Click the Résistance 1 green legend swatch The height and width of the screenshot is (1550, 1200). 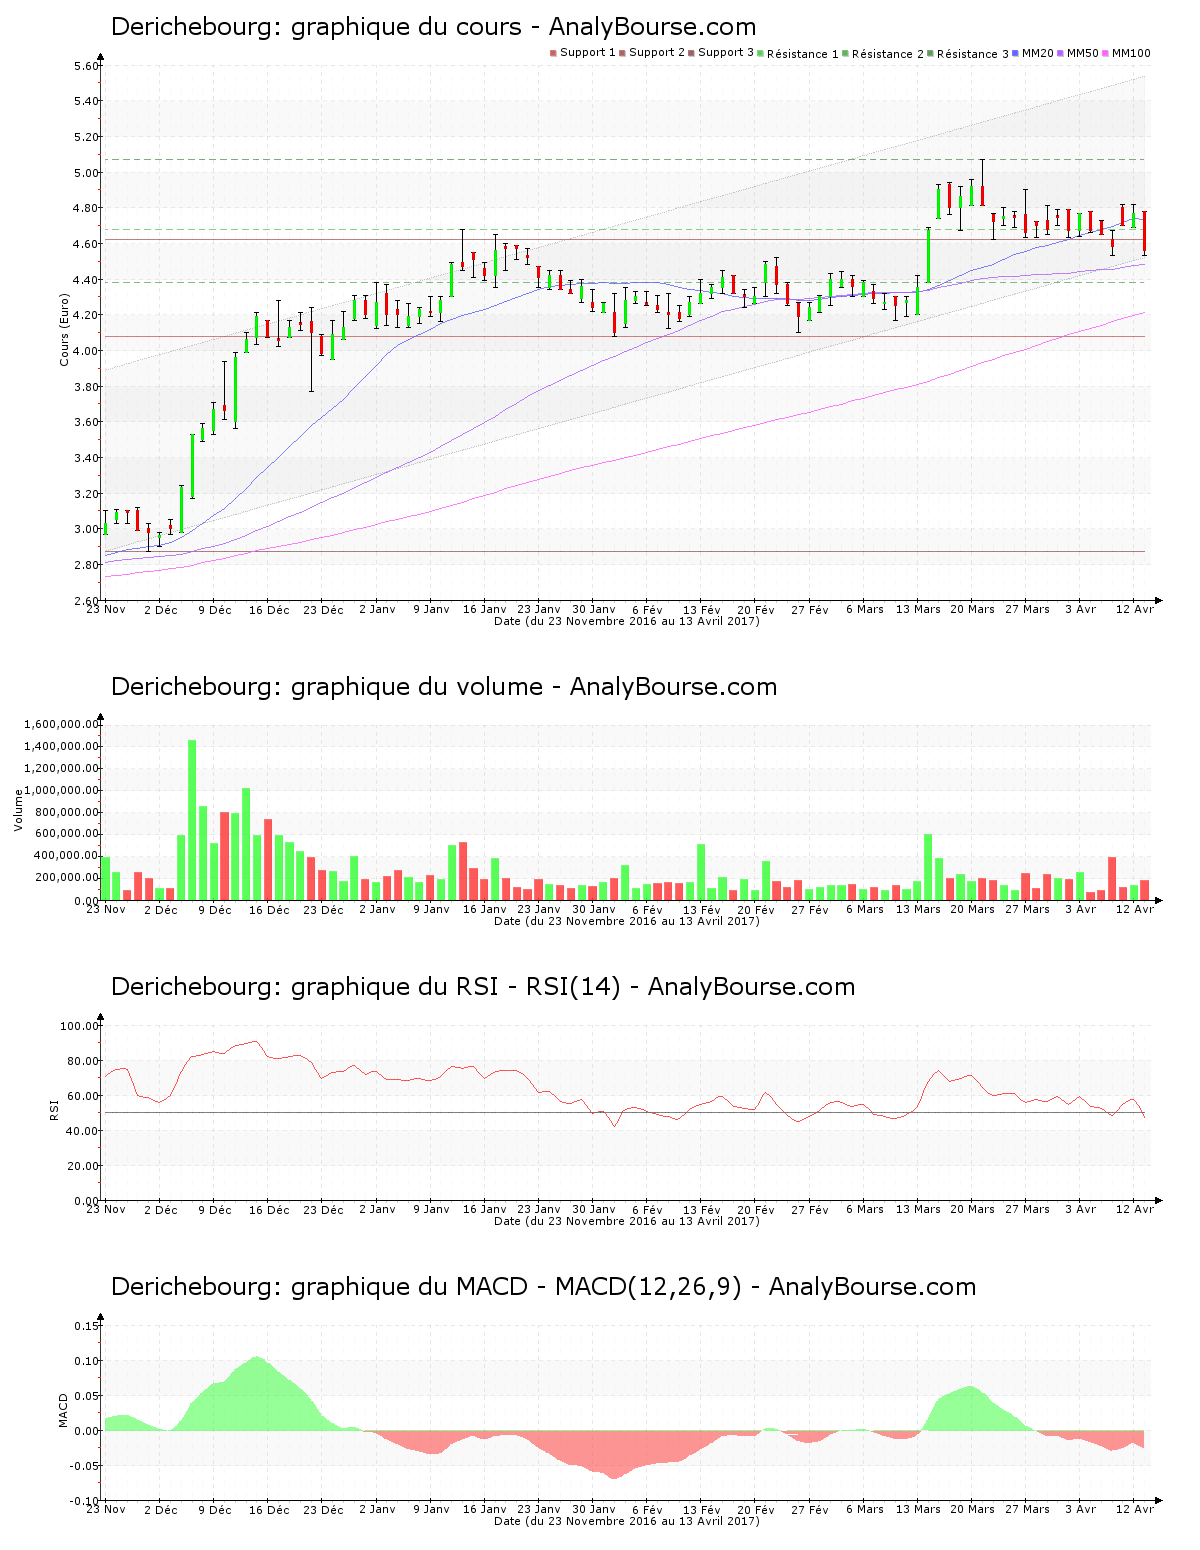point(760,53)
